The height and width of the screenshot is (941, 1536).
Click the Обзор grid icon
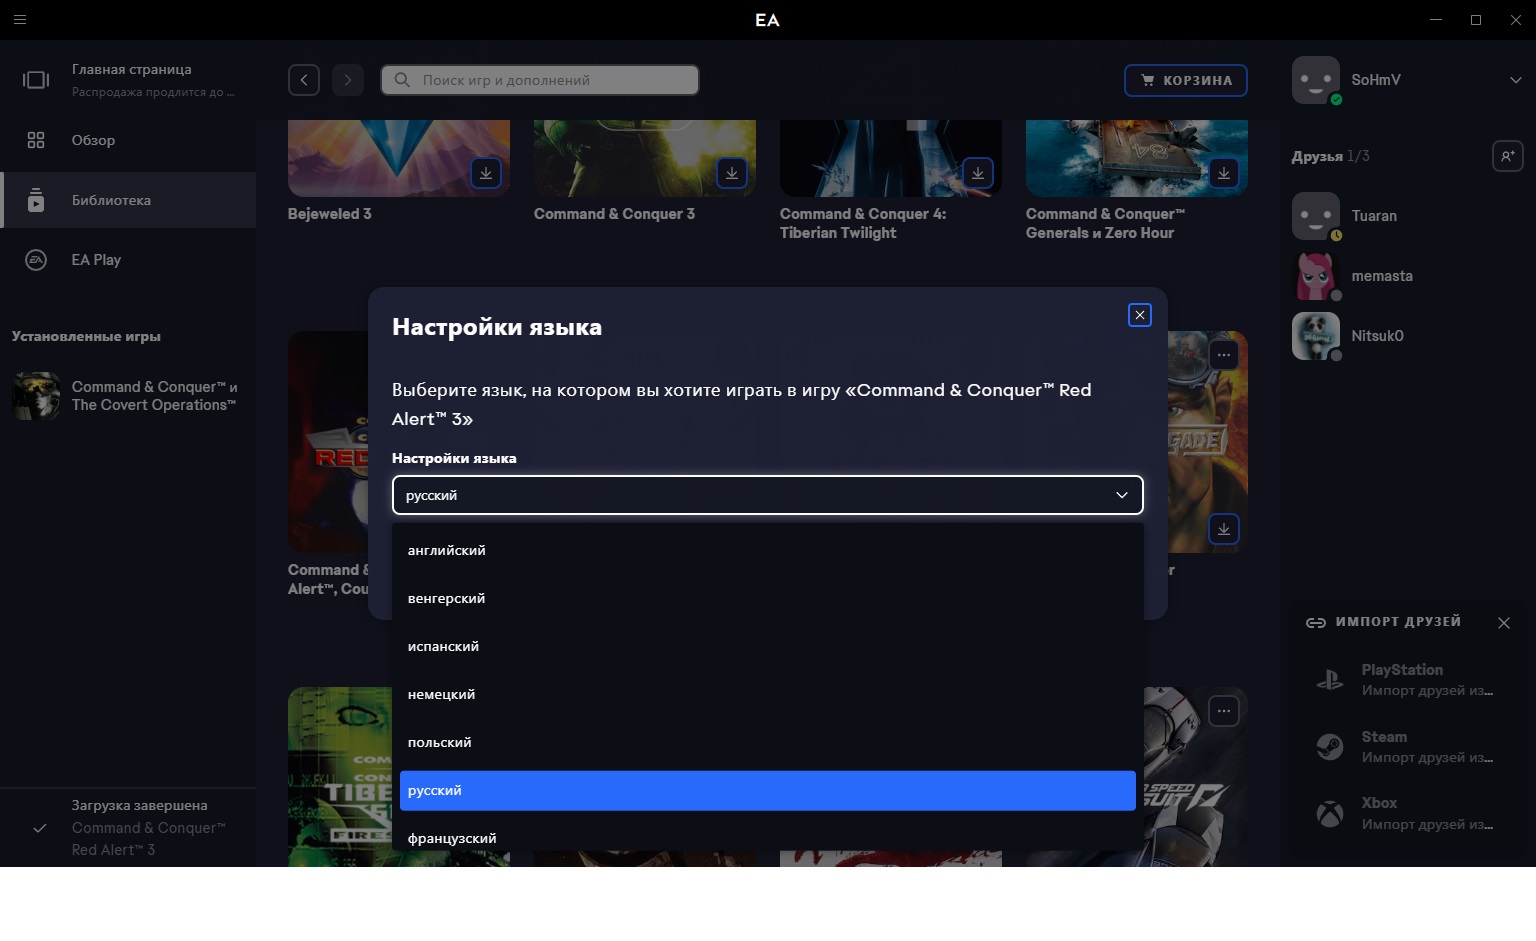[x=36, y=140]
